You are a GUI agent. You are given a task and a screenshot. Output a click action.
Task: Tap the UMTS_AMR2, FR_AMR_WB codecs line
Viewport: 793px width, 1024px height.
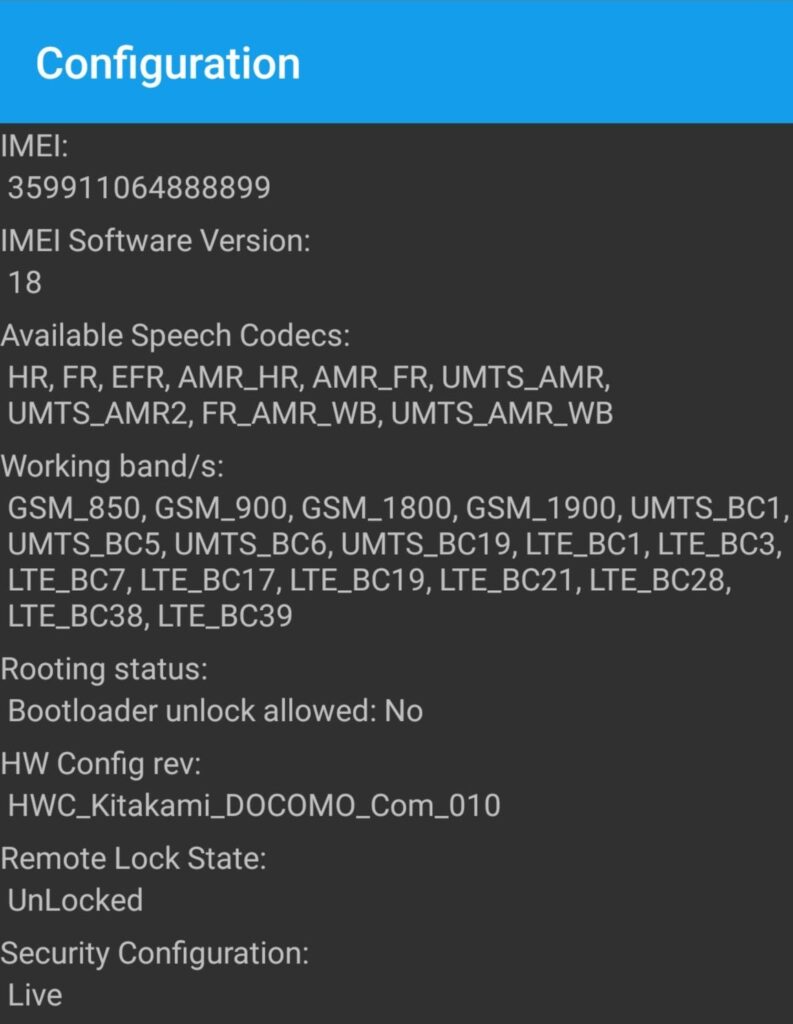point(310,413)
